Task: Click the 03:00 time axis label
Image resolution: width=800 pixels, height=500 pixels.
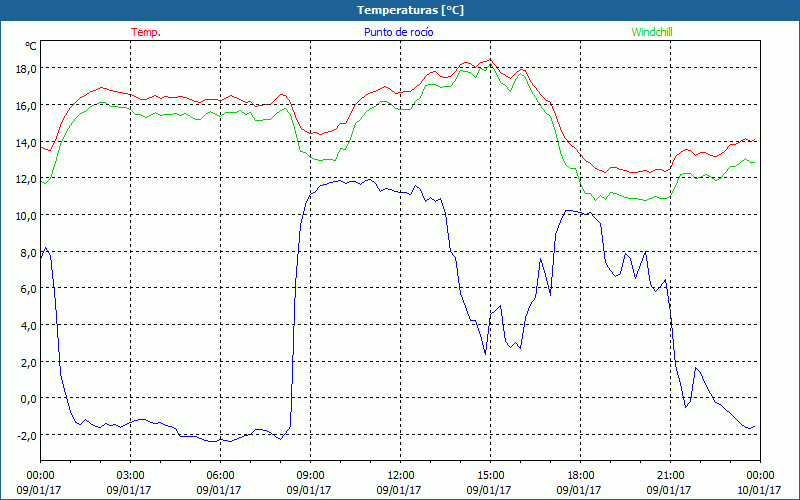Action: [130, 476]
